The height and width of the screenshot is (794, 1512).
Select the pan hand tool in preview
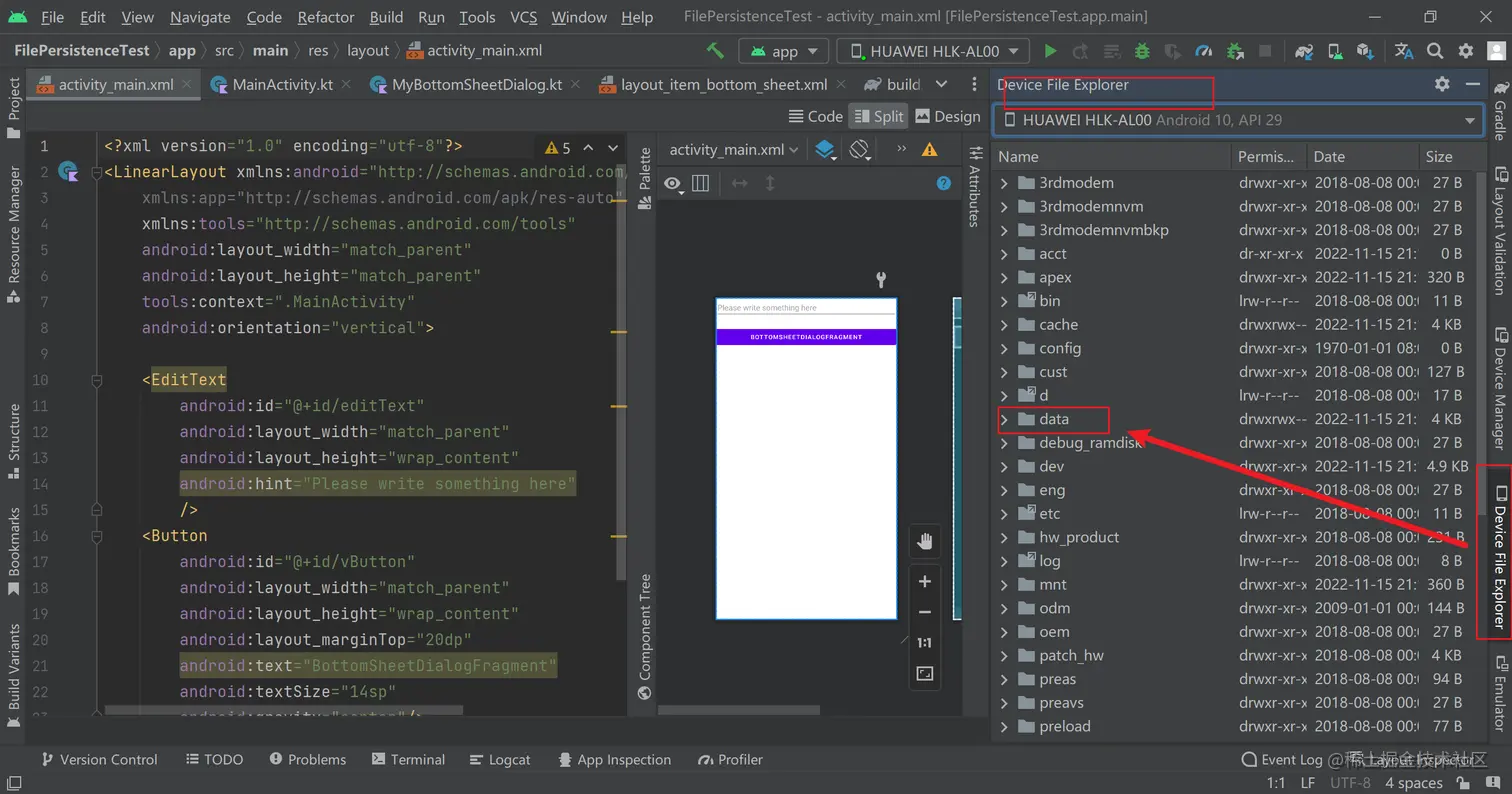[x=925, y=542]
